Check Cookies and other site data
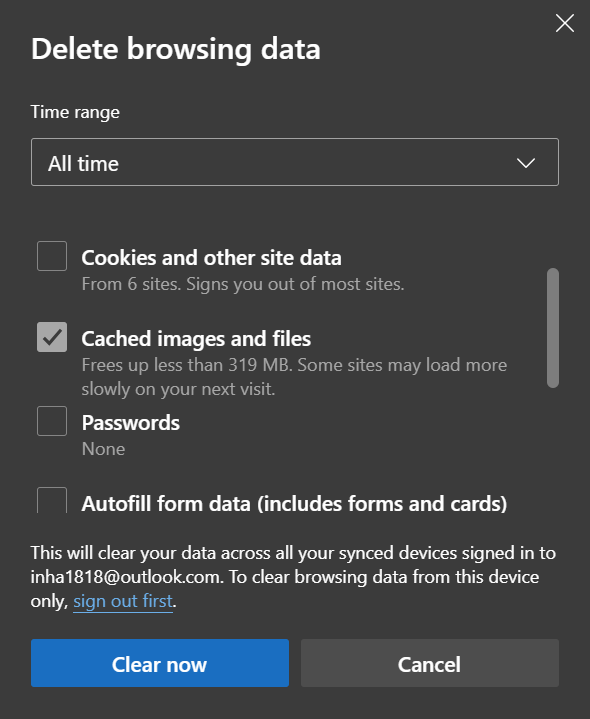Image resolution: width=590 pixels, height=719 pixels. click(52, 256)
